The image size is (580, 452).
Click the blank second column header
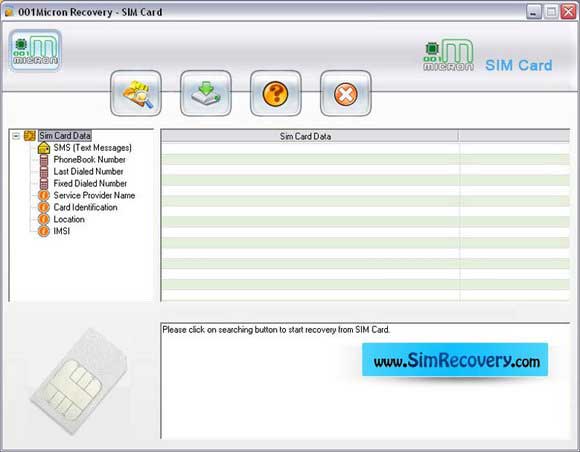tap(514, 136)
